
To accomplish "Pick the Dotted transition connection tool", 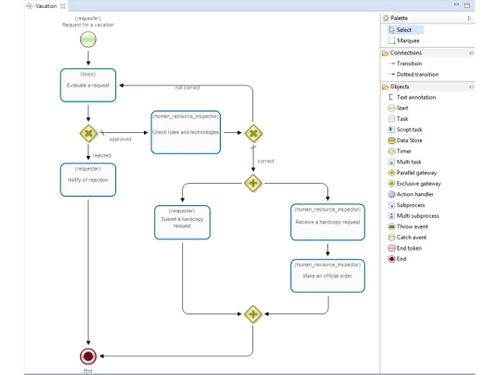I will point(413,74).
